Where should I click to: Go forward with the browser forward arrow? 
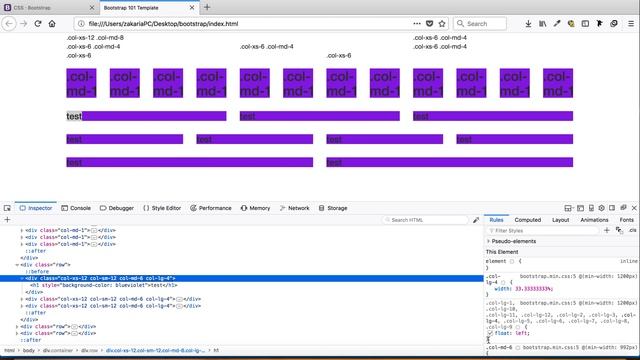pos(24,24)
